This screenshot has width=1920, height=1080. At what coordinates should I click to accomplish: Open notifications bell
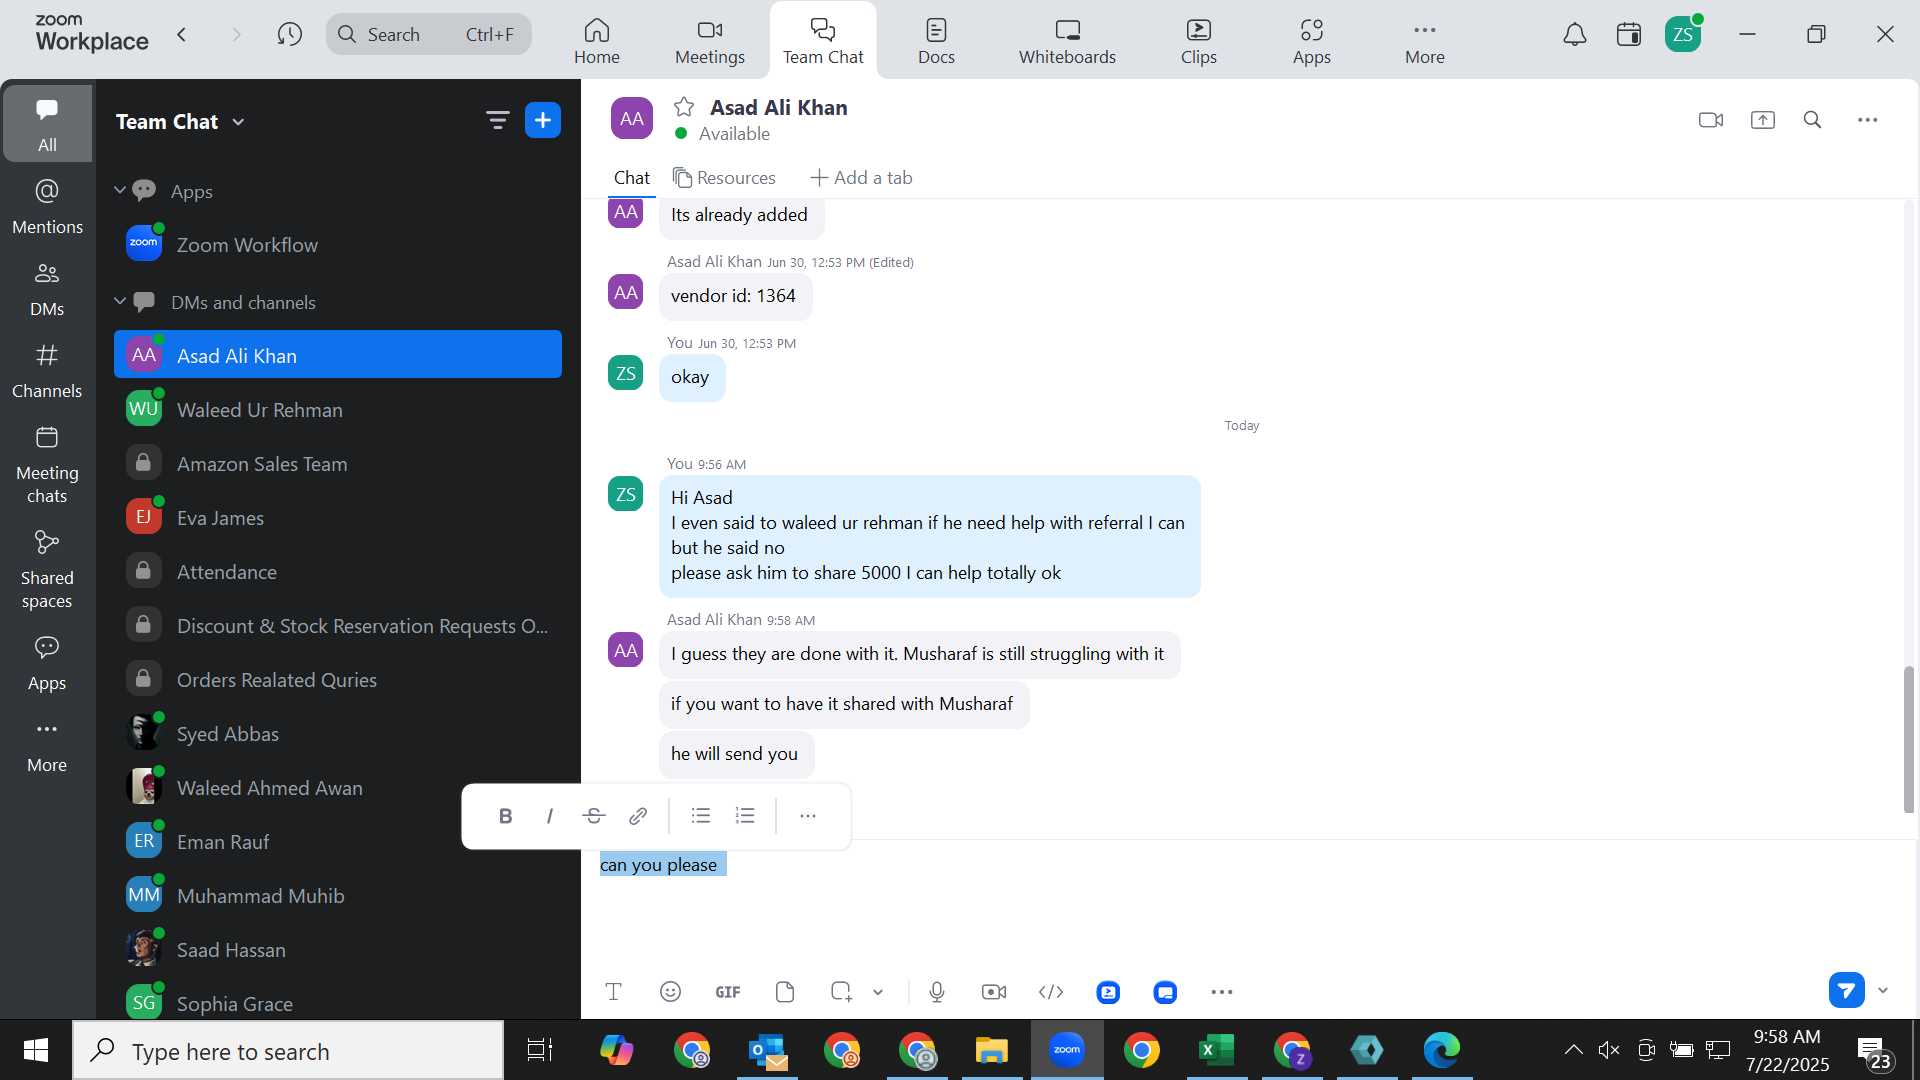1574,35
